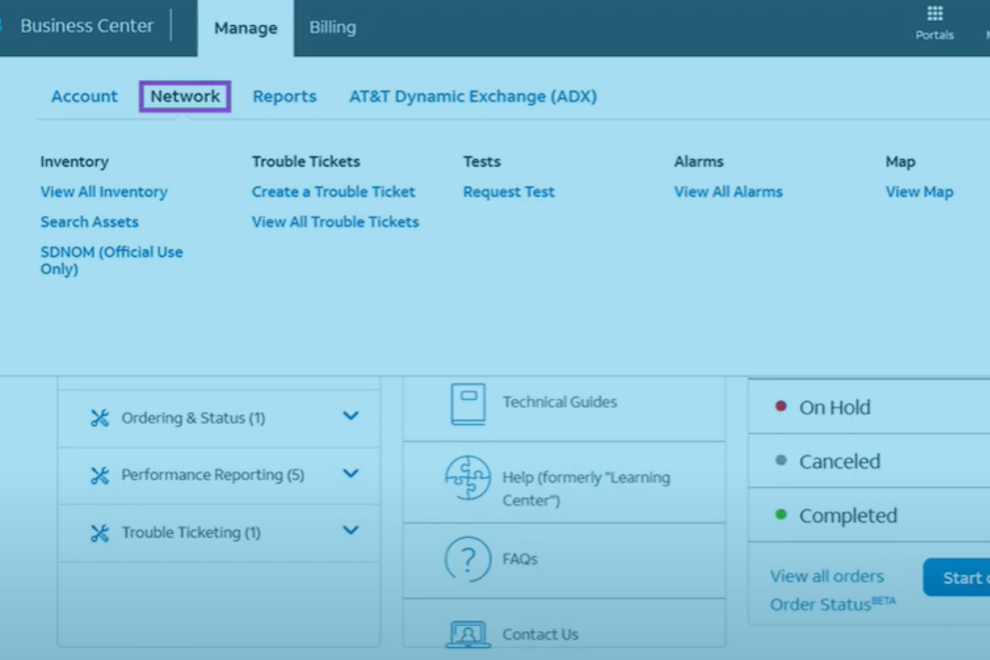The height and width of the screenshot is (660, 990).
Task: Click the Ordering & Status tools icon
Action: pyautogui.click(x=100, y=418)
